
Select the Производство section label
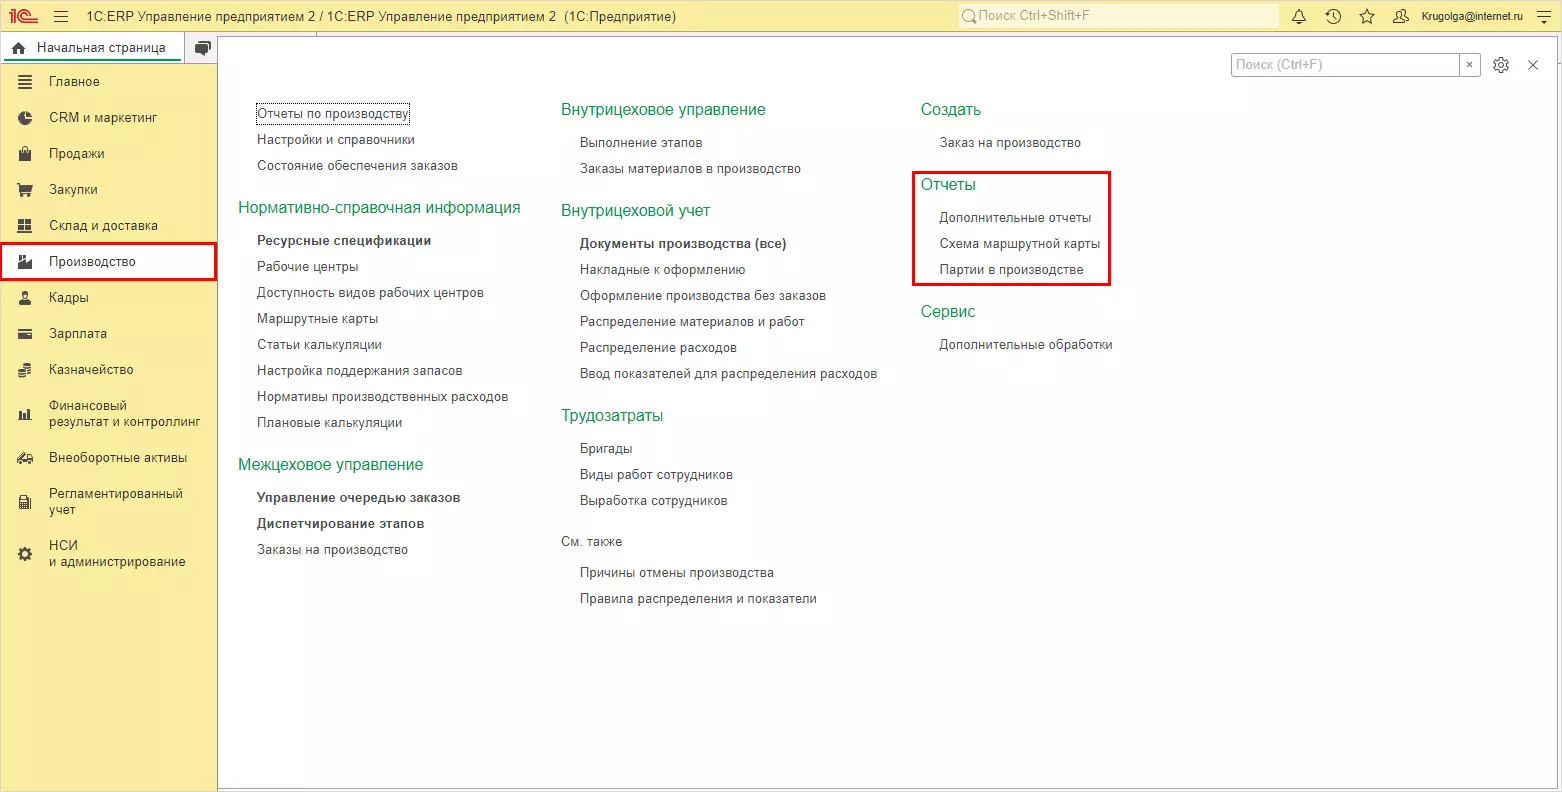[92, 262]
